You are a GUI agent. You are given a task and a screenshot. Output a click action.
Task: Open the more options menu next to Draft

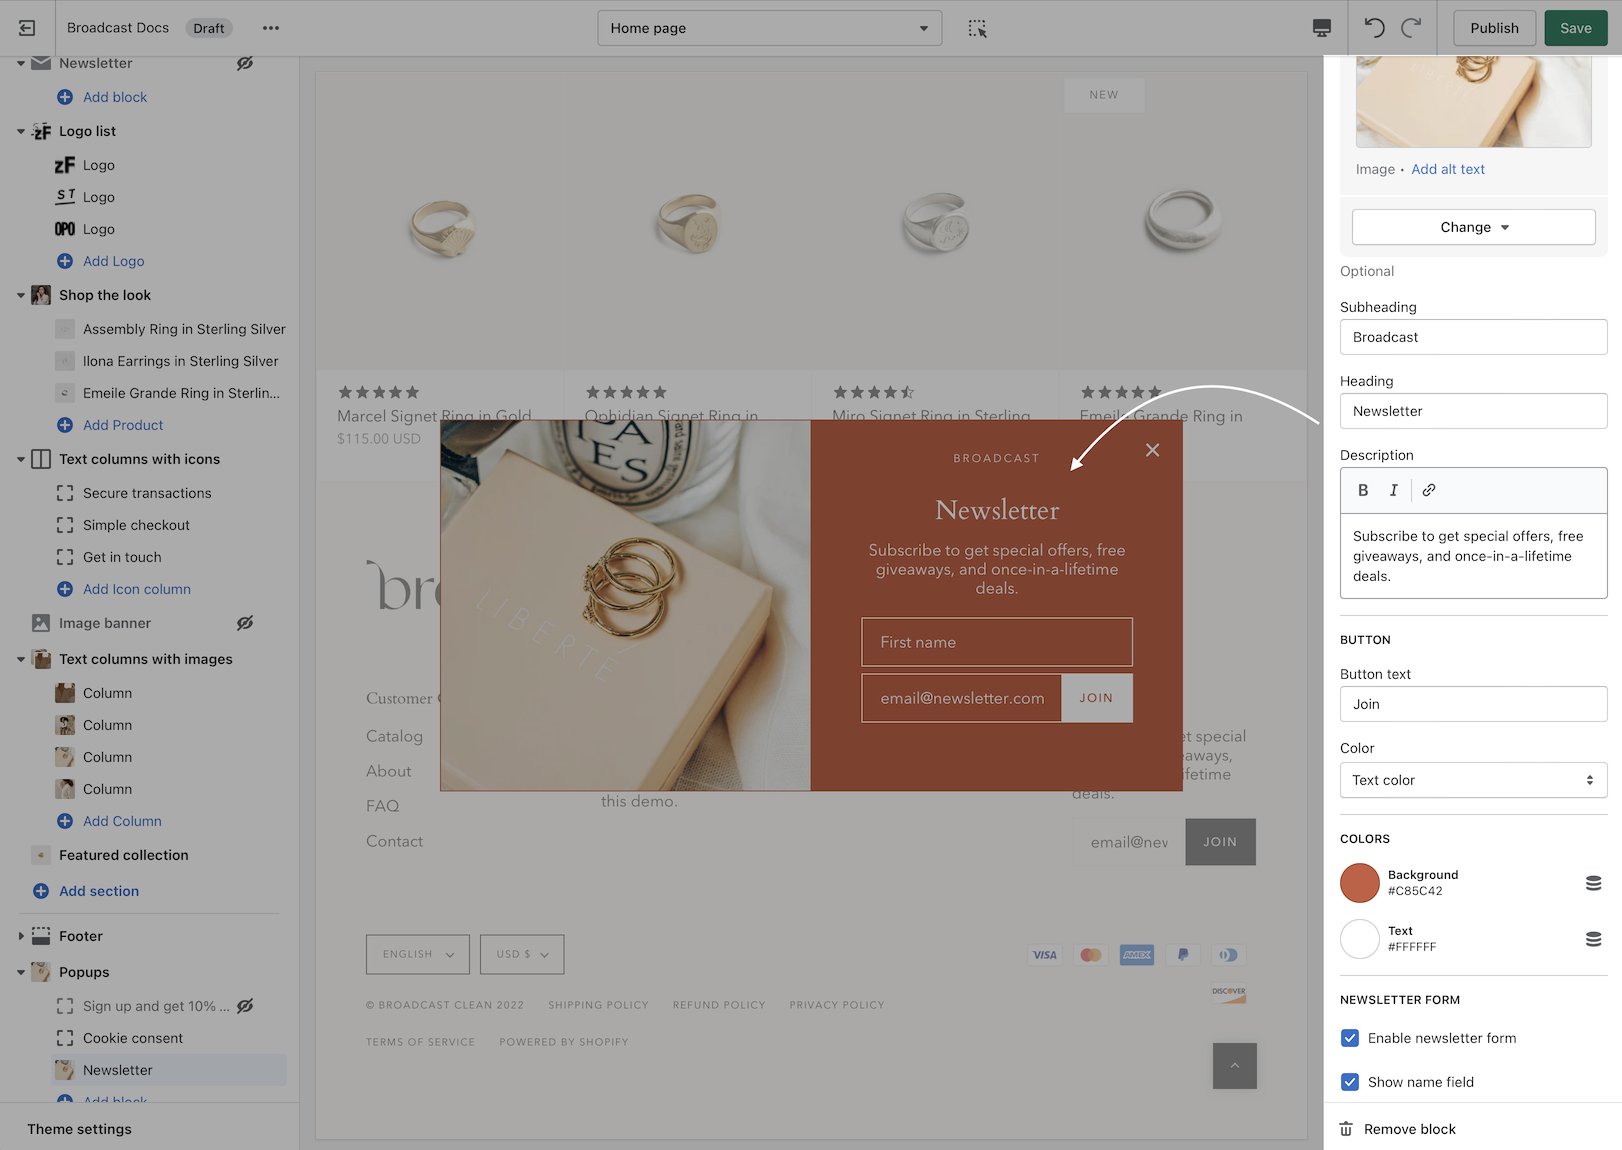pos(269,28)
